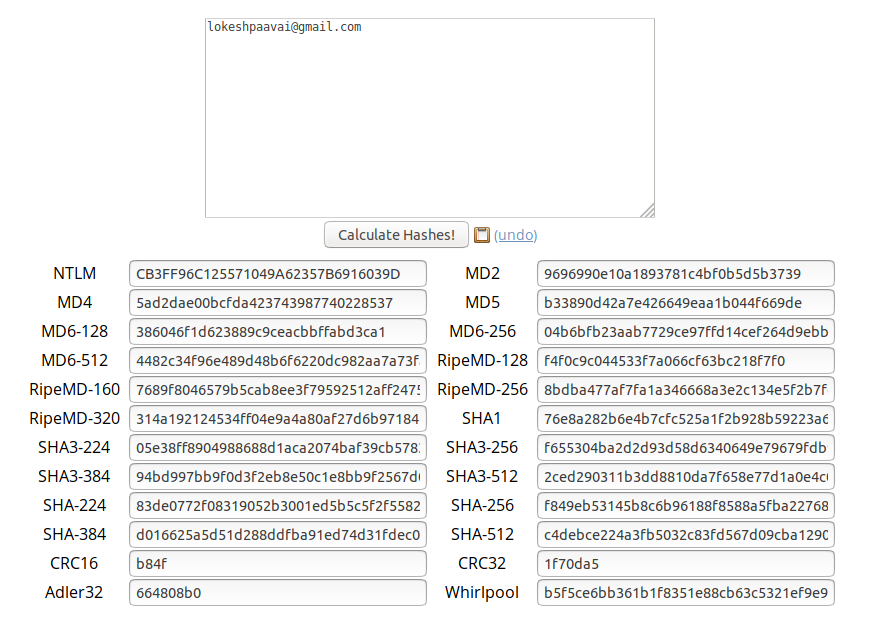The image size is (891, 621).
Task: Click the SHA3-512 result field
Action: (686, 476)
